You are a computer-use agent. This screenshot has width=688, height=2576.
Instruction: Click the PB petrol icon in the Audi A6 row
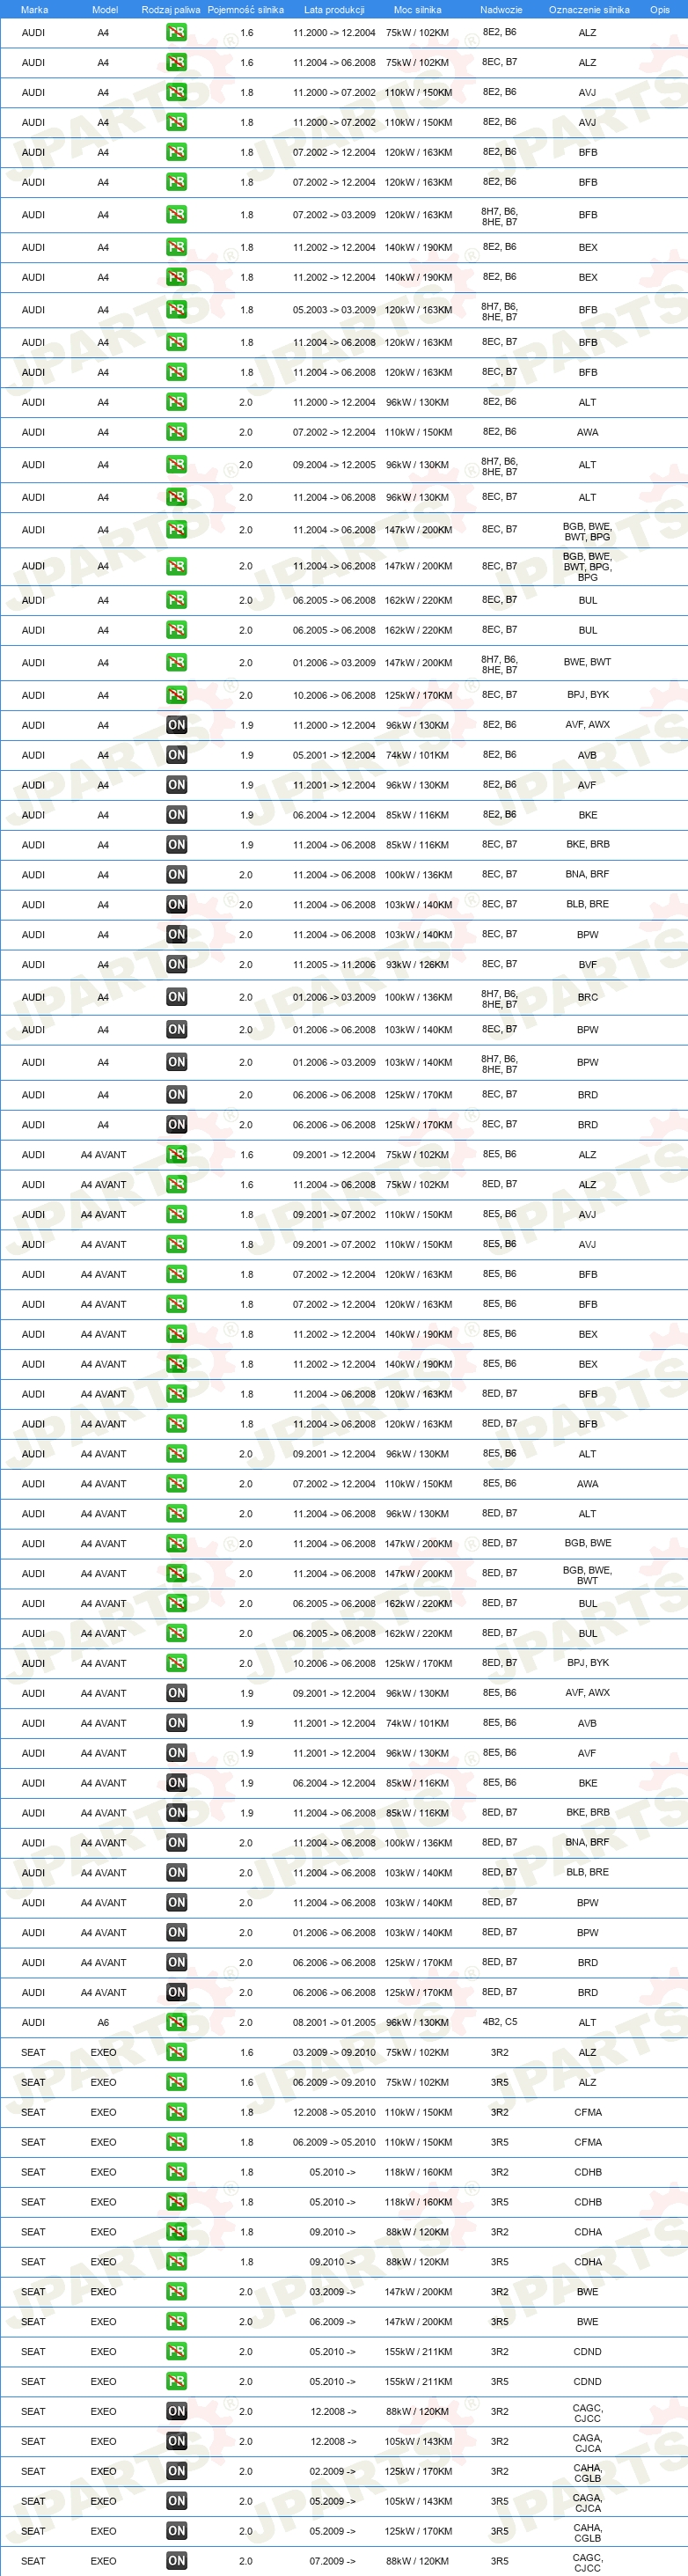tap(176, 2023)
